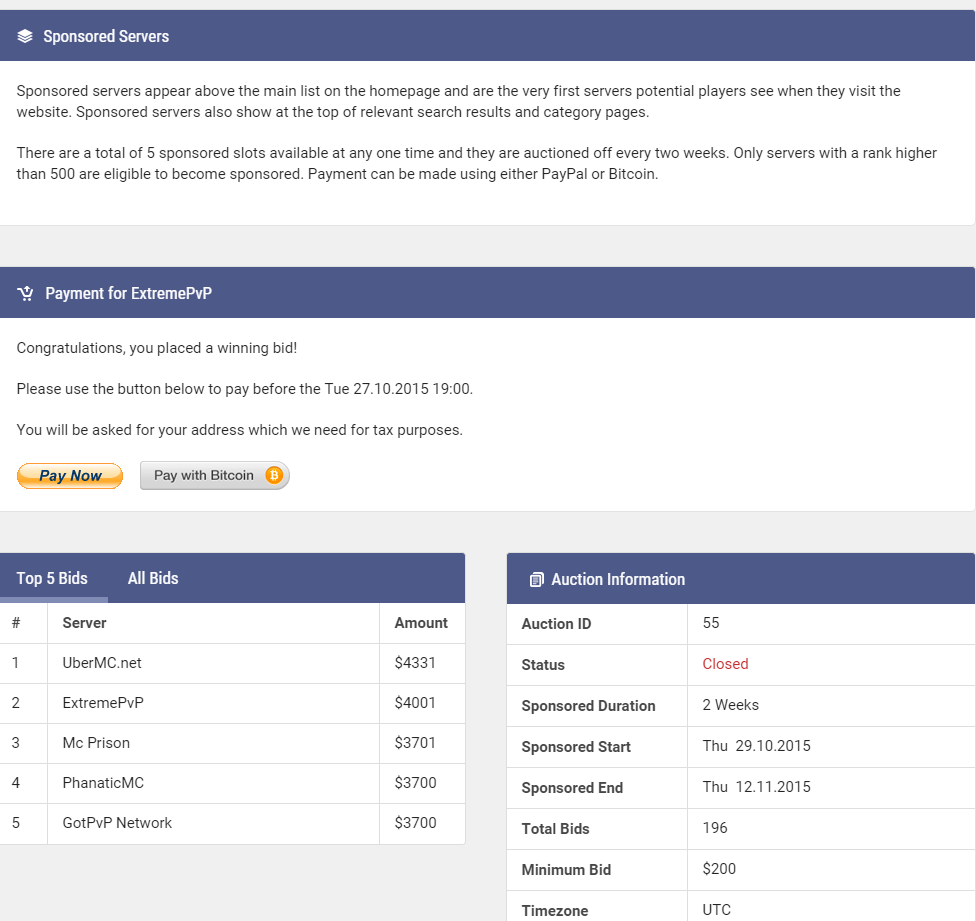Click the Auction ID label
976x921 pixels.
(556, 624)
